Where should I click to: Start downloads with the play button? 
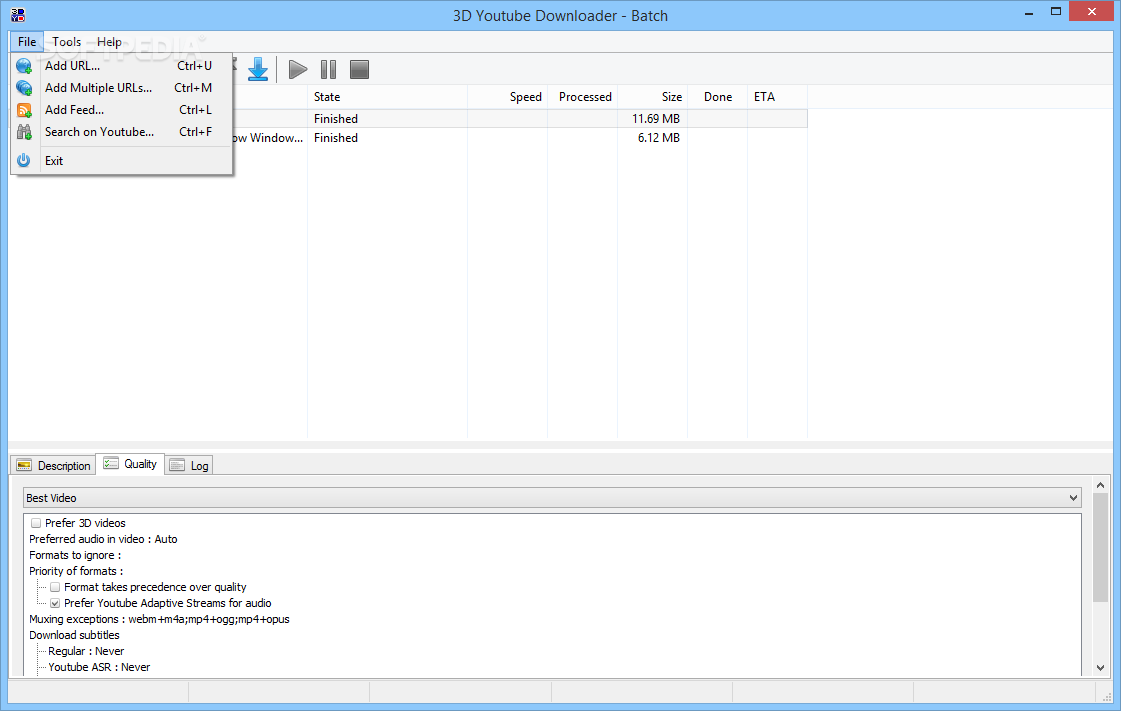[298, 69]
